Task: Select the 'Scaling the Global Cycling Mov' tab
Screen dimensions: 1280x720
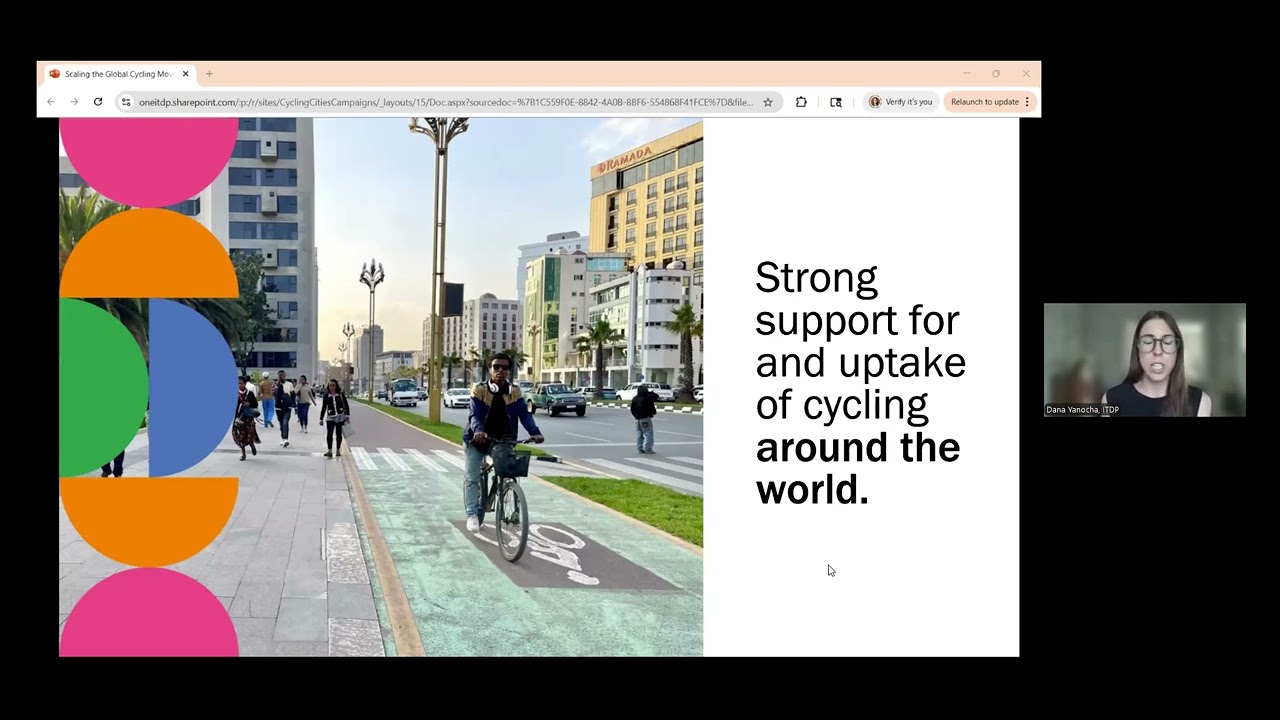Action: tap(119, 74)
